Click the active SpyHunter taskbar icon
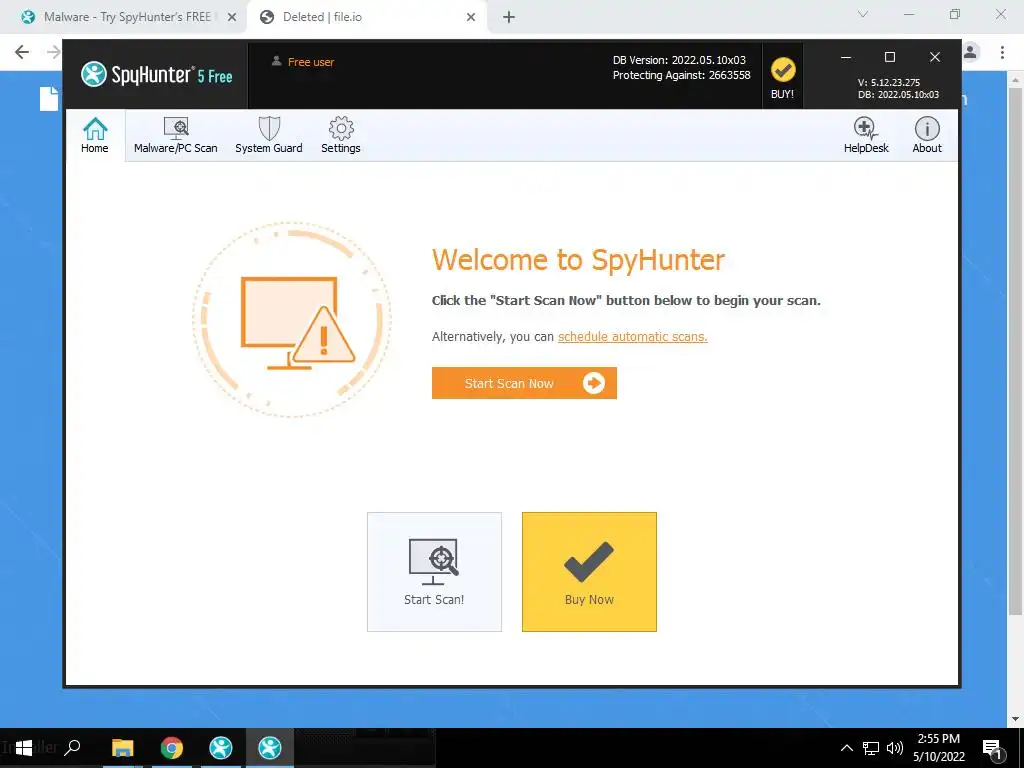Viewport: 1024px width, 768px height. coord(270,748)
